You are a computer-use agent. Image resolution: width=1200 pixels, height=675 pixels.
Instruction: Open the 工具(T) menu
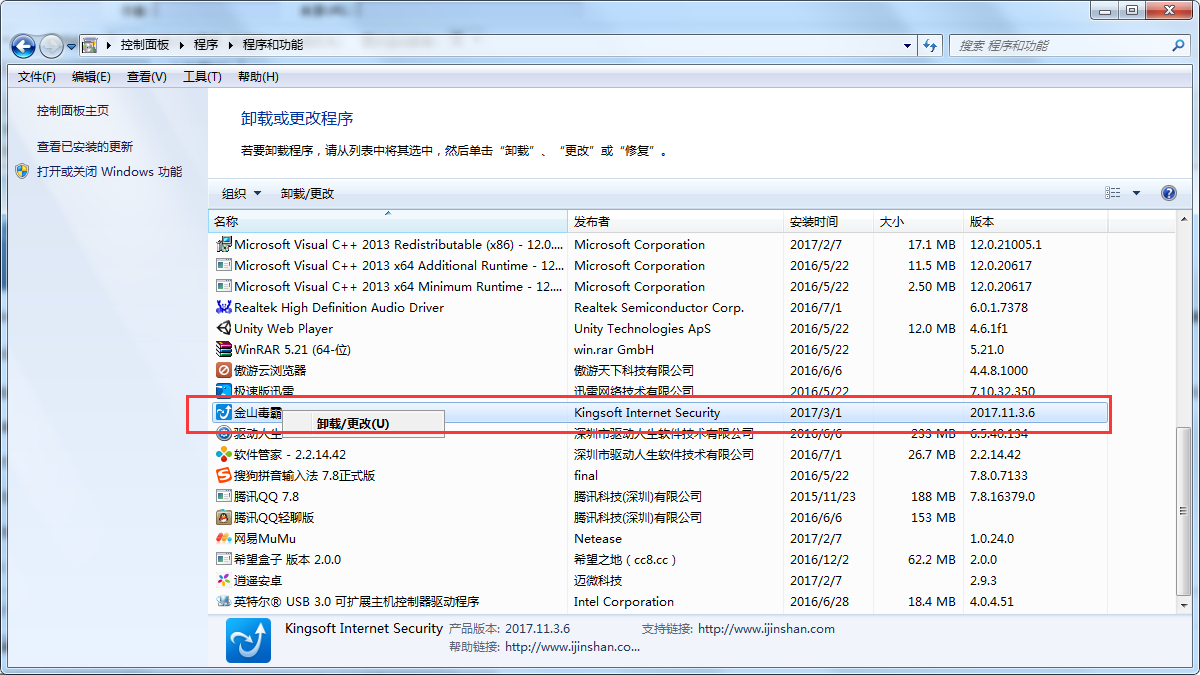click(x=202, y=77)
